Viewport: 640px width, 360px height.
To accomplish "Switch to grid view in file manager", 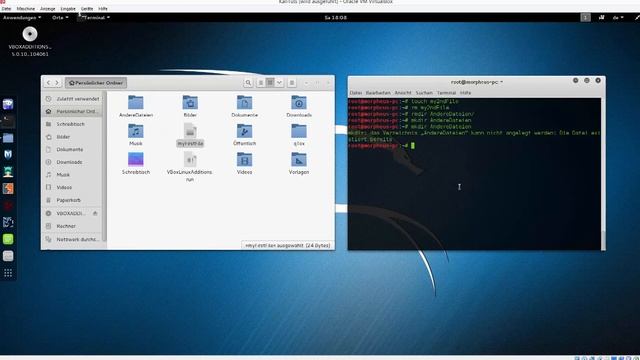I will [x=270, y=83].
